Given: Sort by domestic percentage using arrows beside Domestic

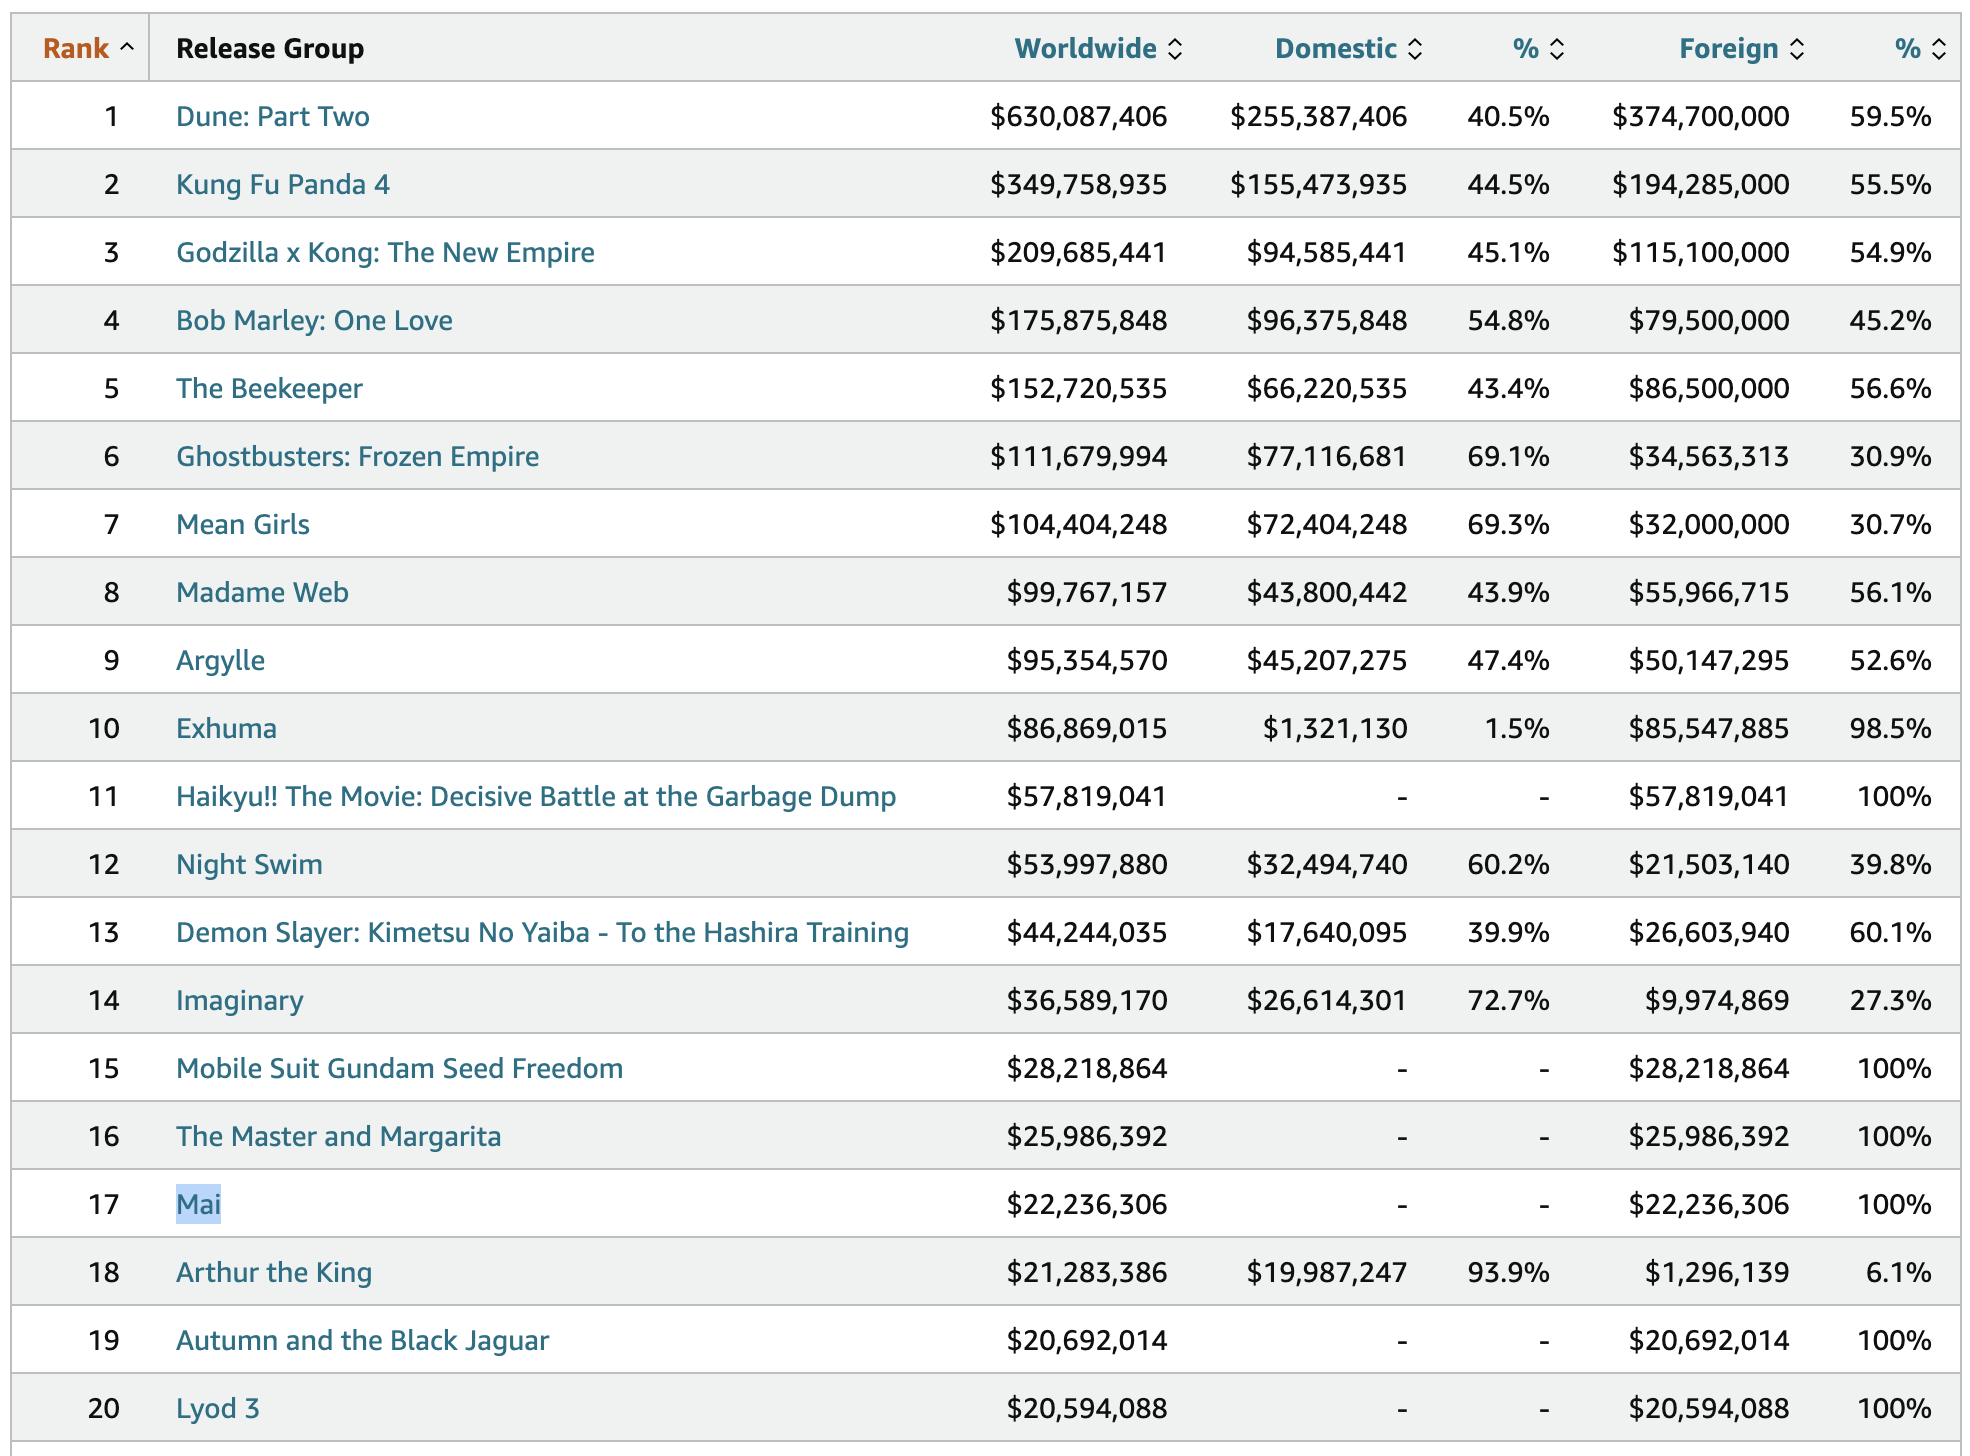Looking at the screenshot, I should pyautogui.click(x=1557, y=49).
